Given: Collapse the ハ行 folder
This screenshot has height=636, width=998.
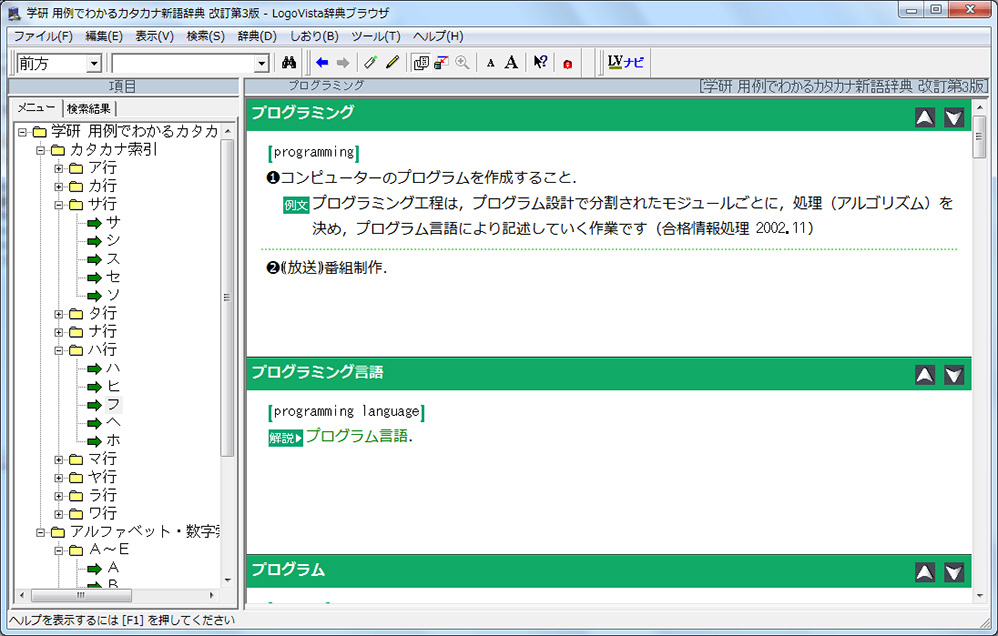Looking at the screenshot, I should pyautogui.click(x=59, y=351).
